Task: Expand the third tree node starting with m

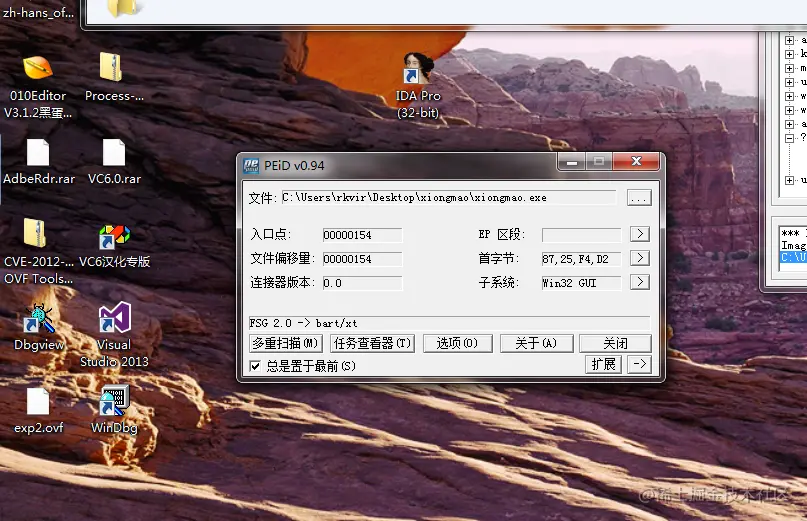Action: tap(789, 68)
